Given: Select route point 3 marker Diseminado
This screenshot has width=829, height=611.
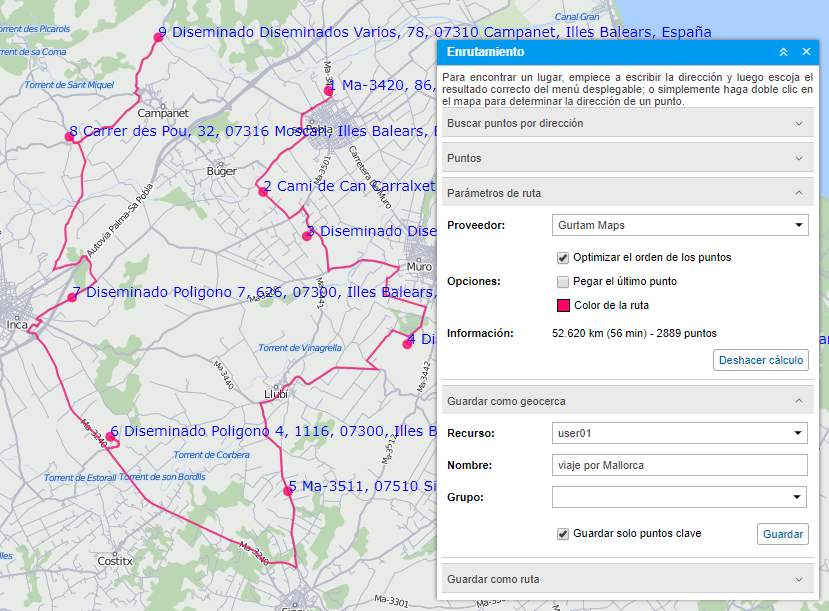Looking at the screenshot, I should tap(307, 236).
